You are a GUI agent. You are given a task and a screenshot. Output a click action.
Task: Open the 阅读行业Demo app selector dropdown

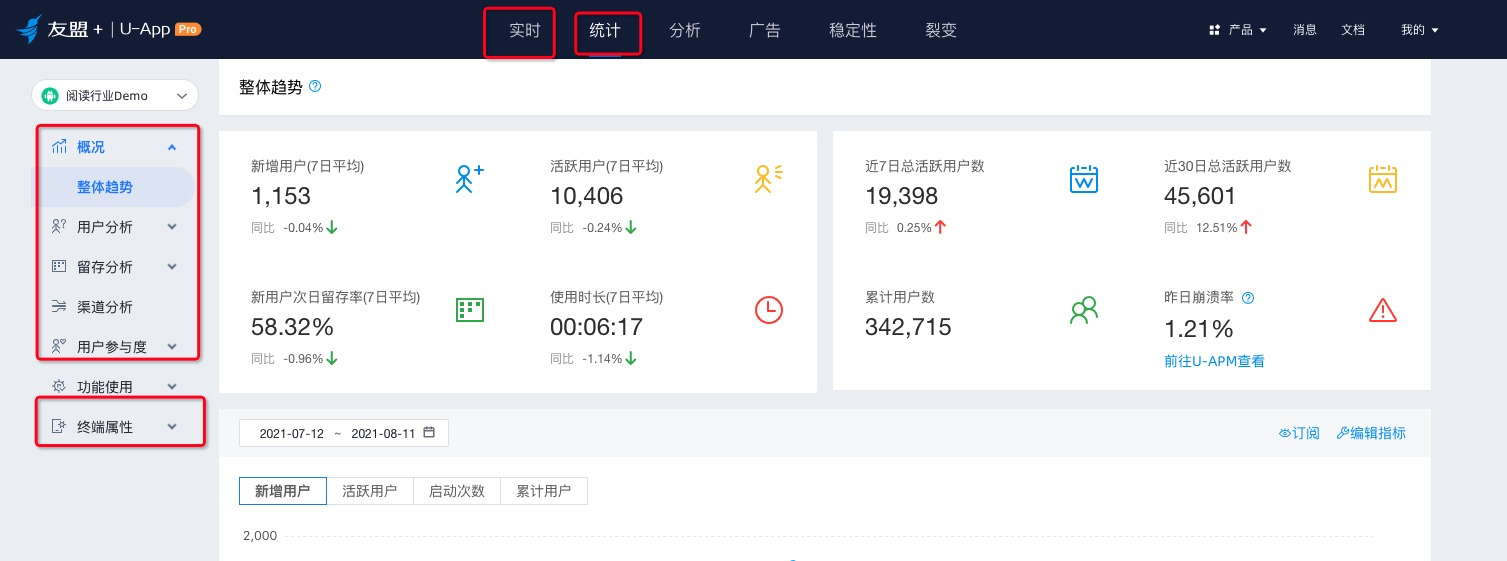click(115, 96)
